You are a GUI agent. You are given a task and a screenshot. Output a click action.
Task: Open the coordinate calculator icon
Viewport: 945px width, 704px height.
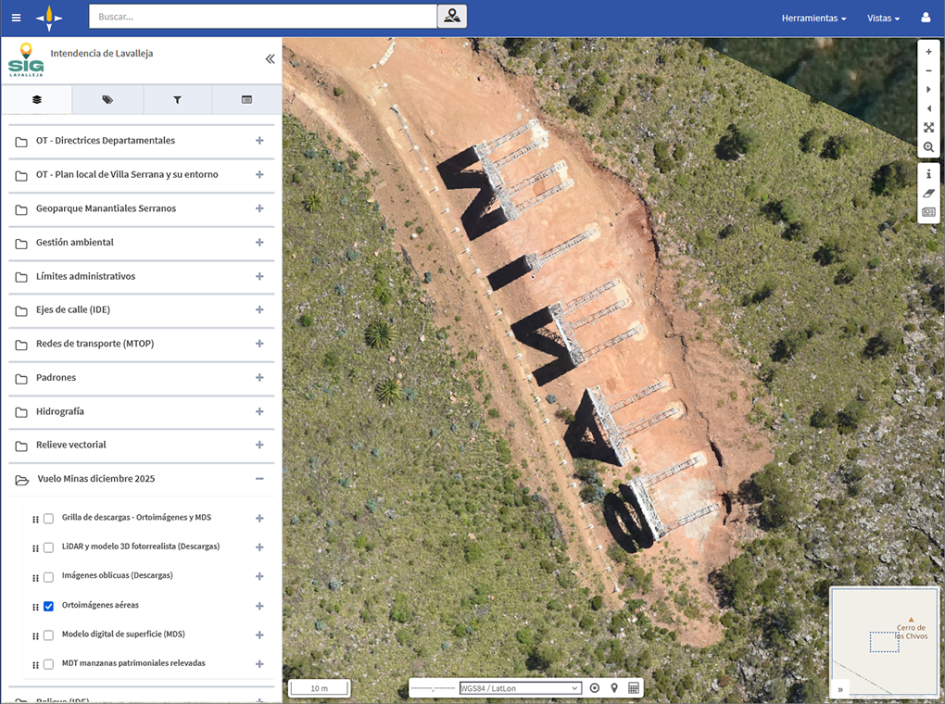(x=633, y=688)
